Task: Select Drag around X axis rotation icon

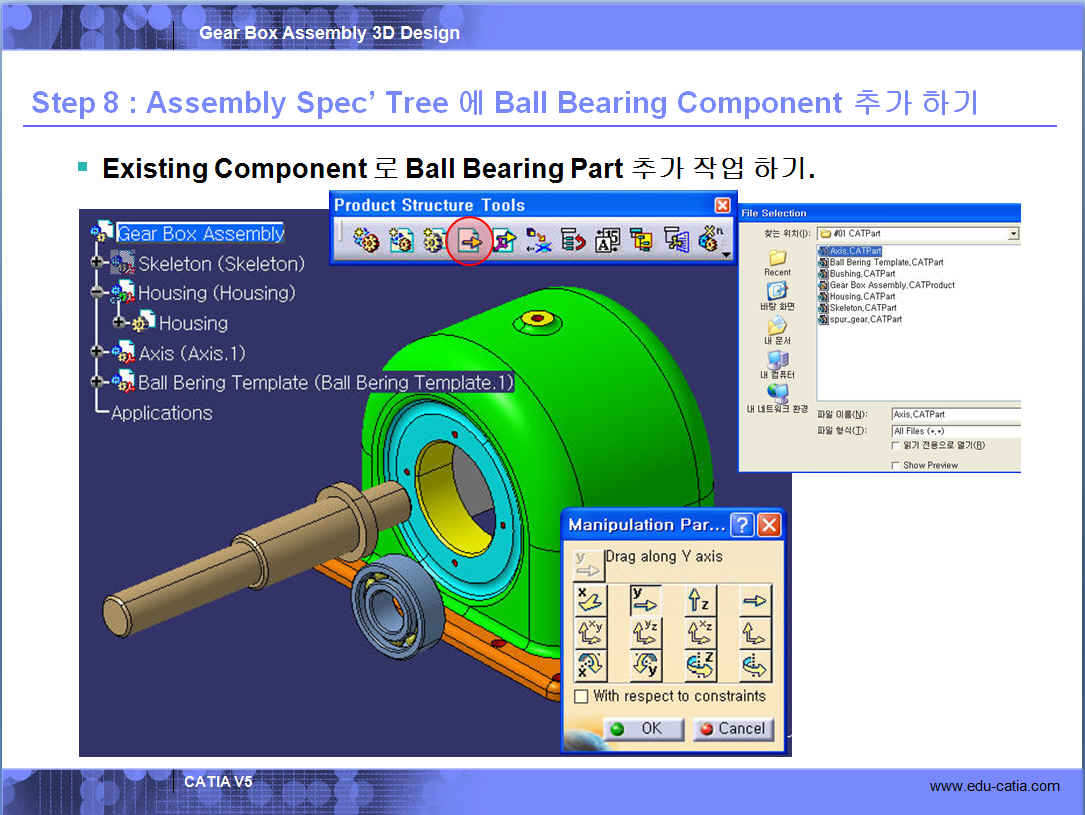Action: click(x=589, y=665)
